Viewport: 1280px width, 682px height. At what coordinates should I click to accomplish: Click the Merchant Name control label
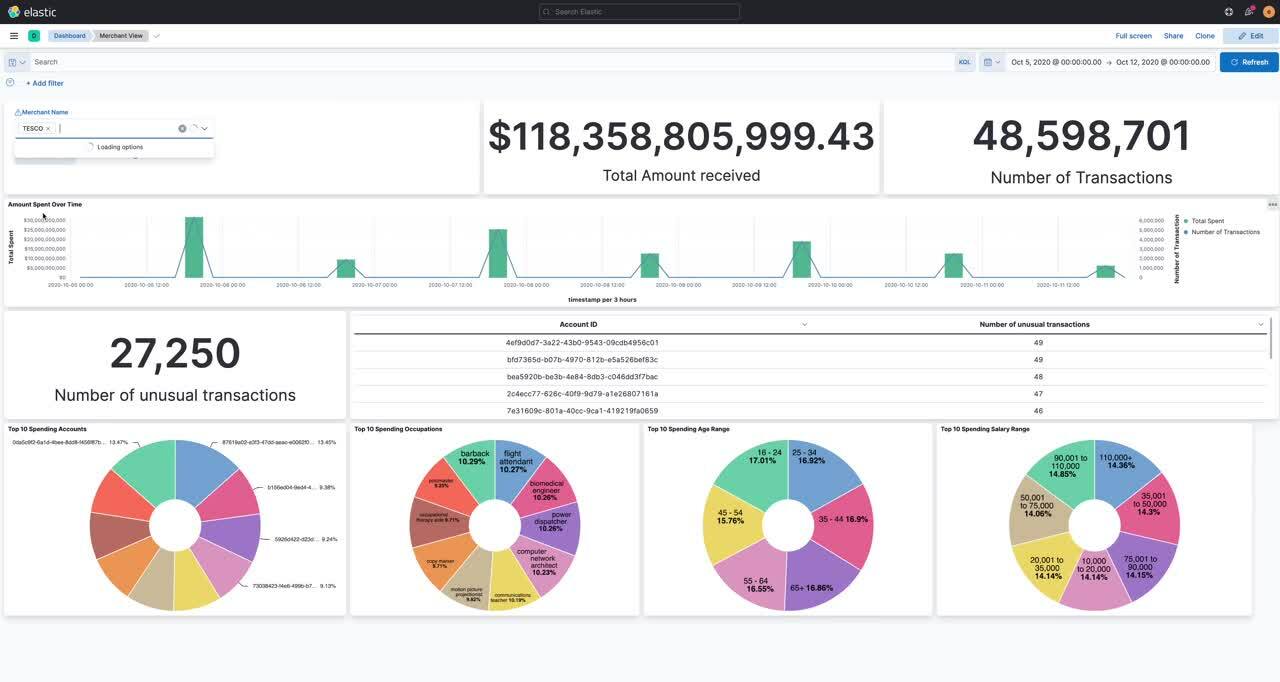pos(45,112)
